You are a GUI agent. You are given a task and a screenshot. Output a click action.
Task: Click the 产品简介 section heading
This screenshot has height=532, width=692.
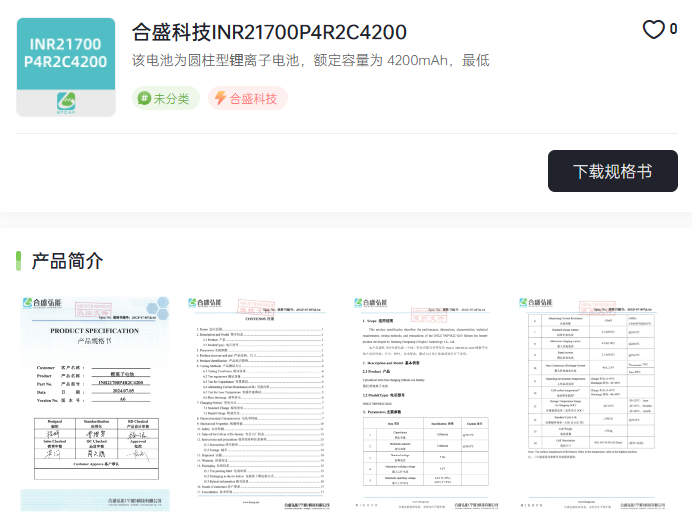[x=67, y=261]
